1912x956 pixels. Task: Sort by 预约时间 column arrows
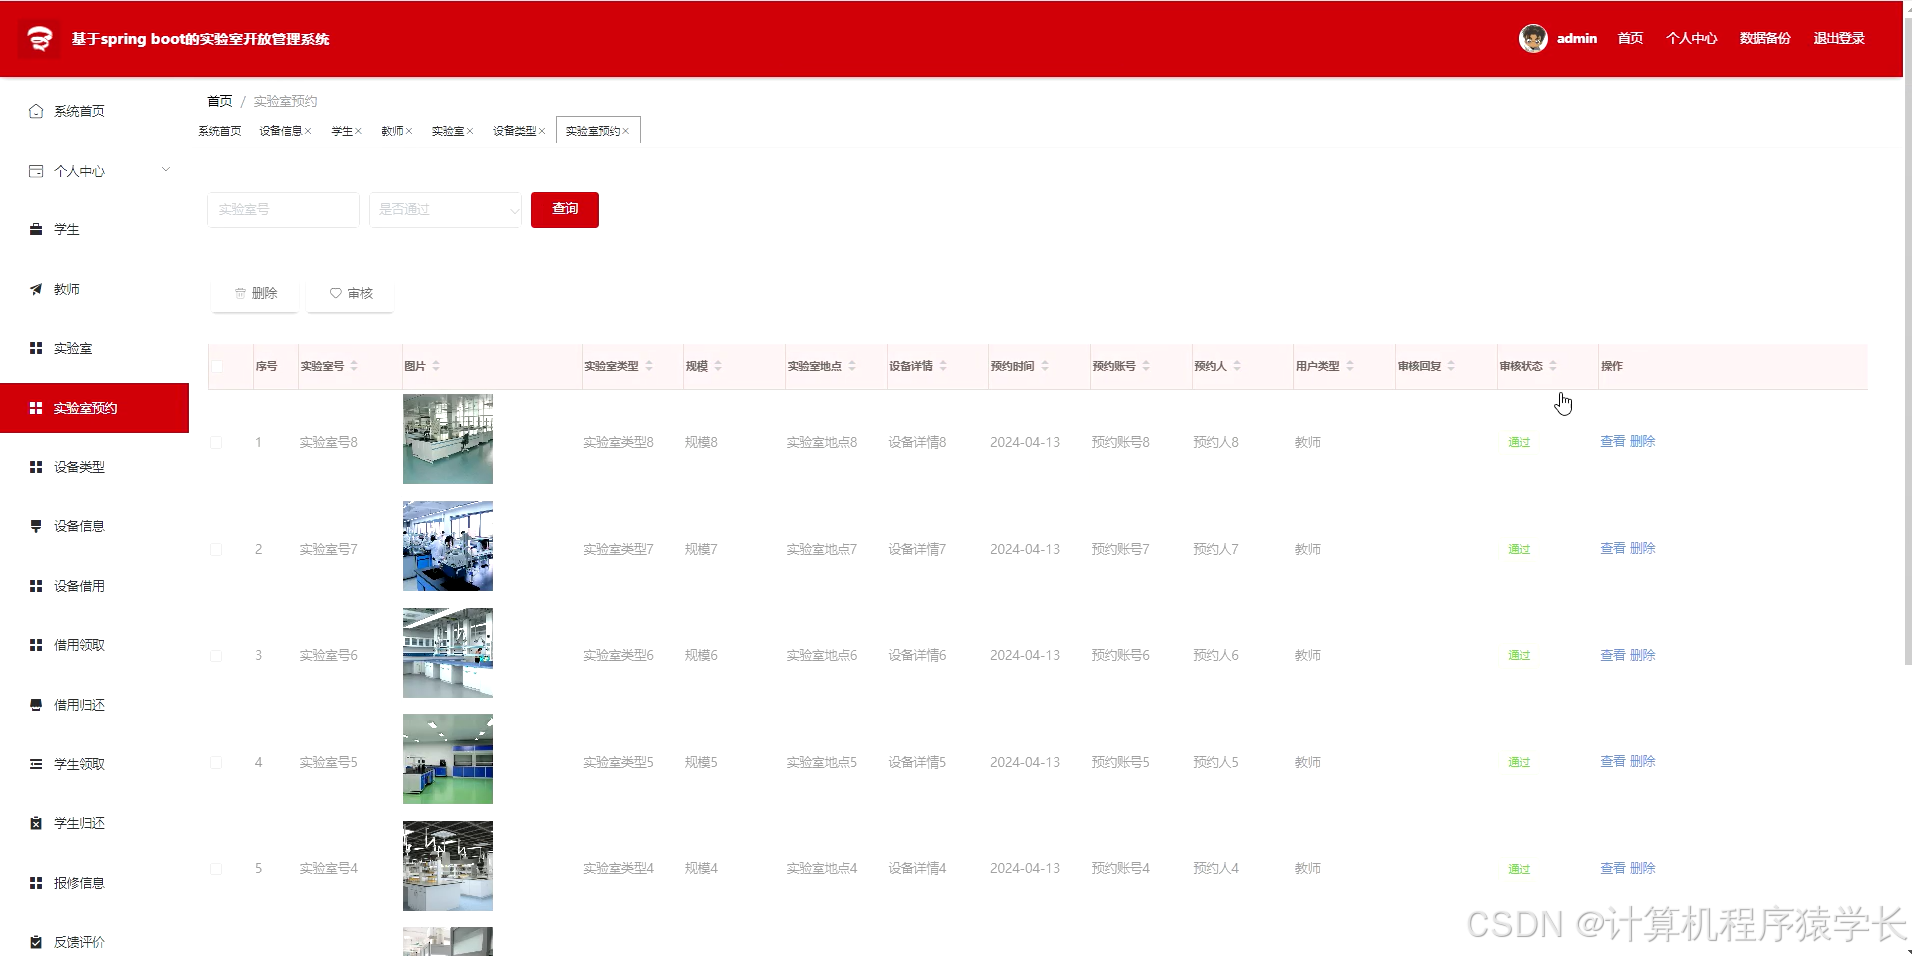point(1045,366)
